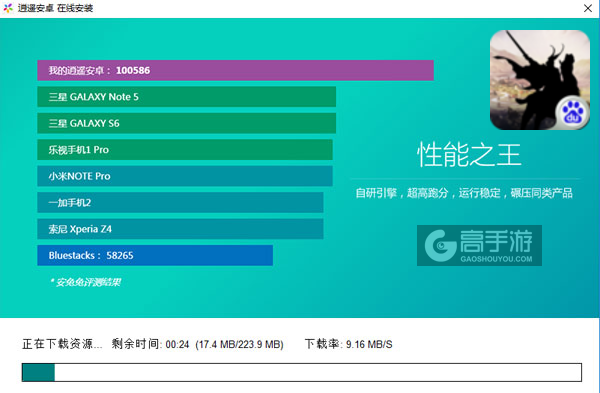600x393 pixels.
Task: Click the 下载率: 9.16 MB/S speed text
Action: [348, 344]
